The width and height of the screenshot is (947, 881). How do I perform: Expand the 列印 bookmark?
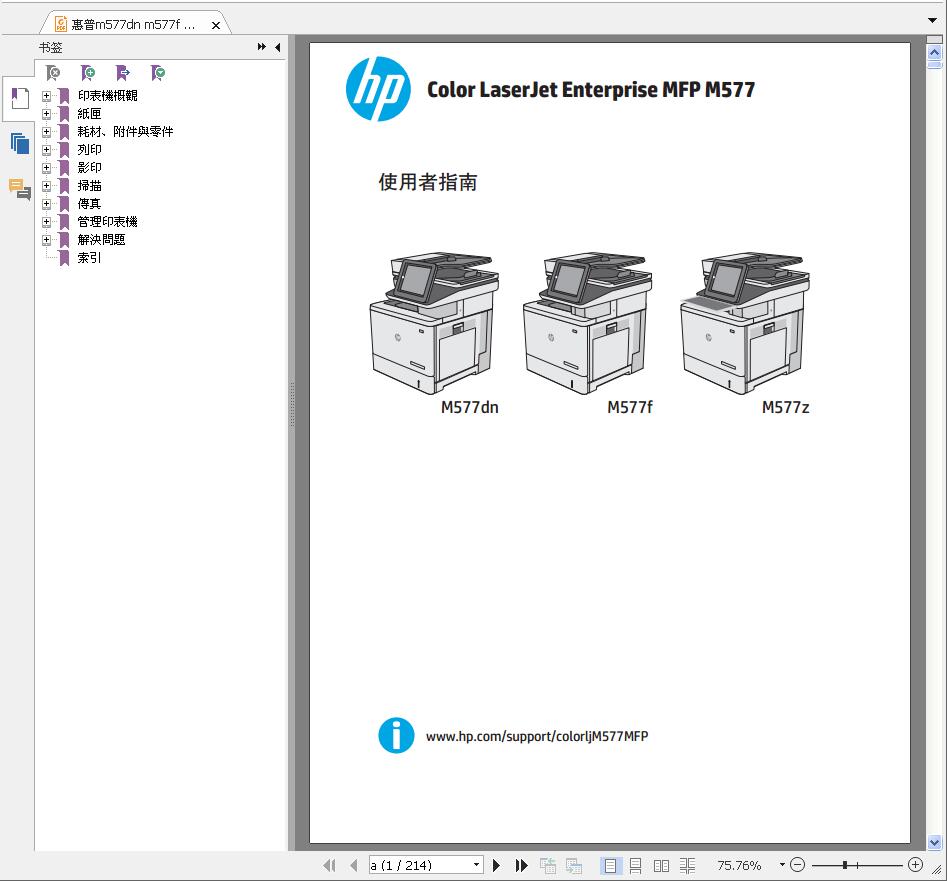click(x=47, y=150)
